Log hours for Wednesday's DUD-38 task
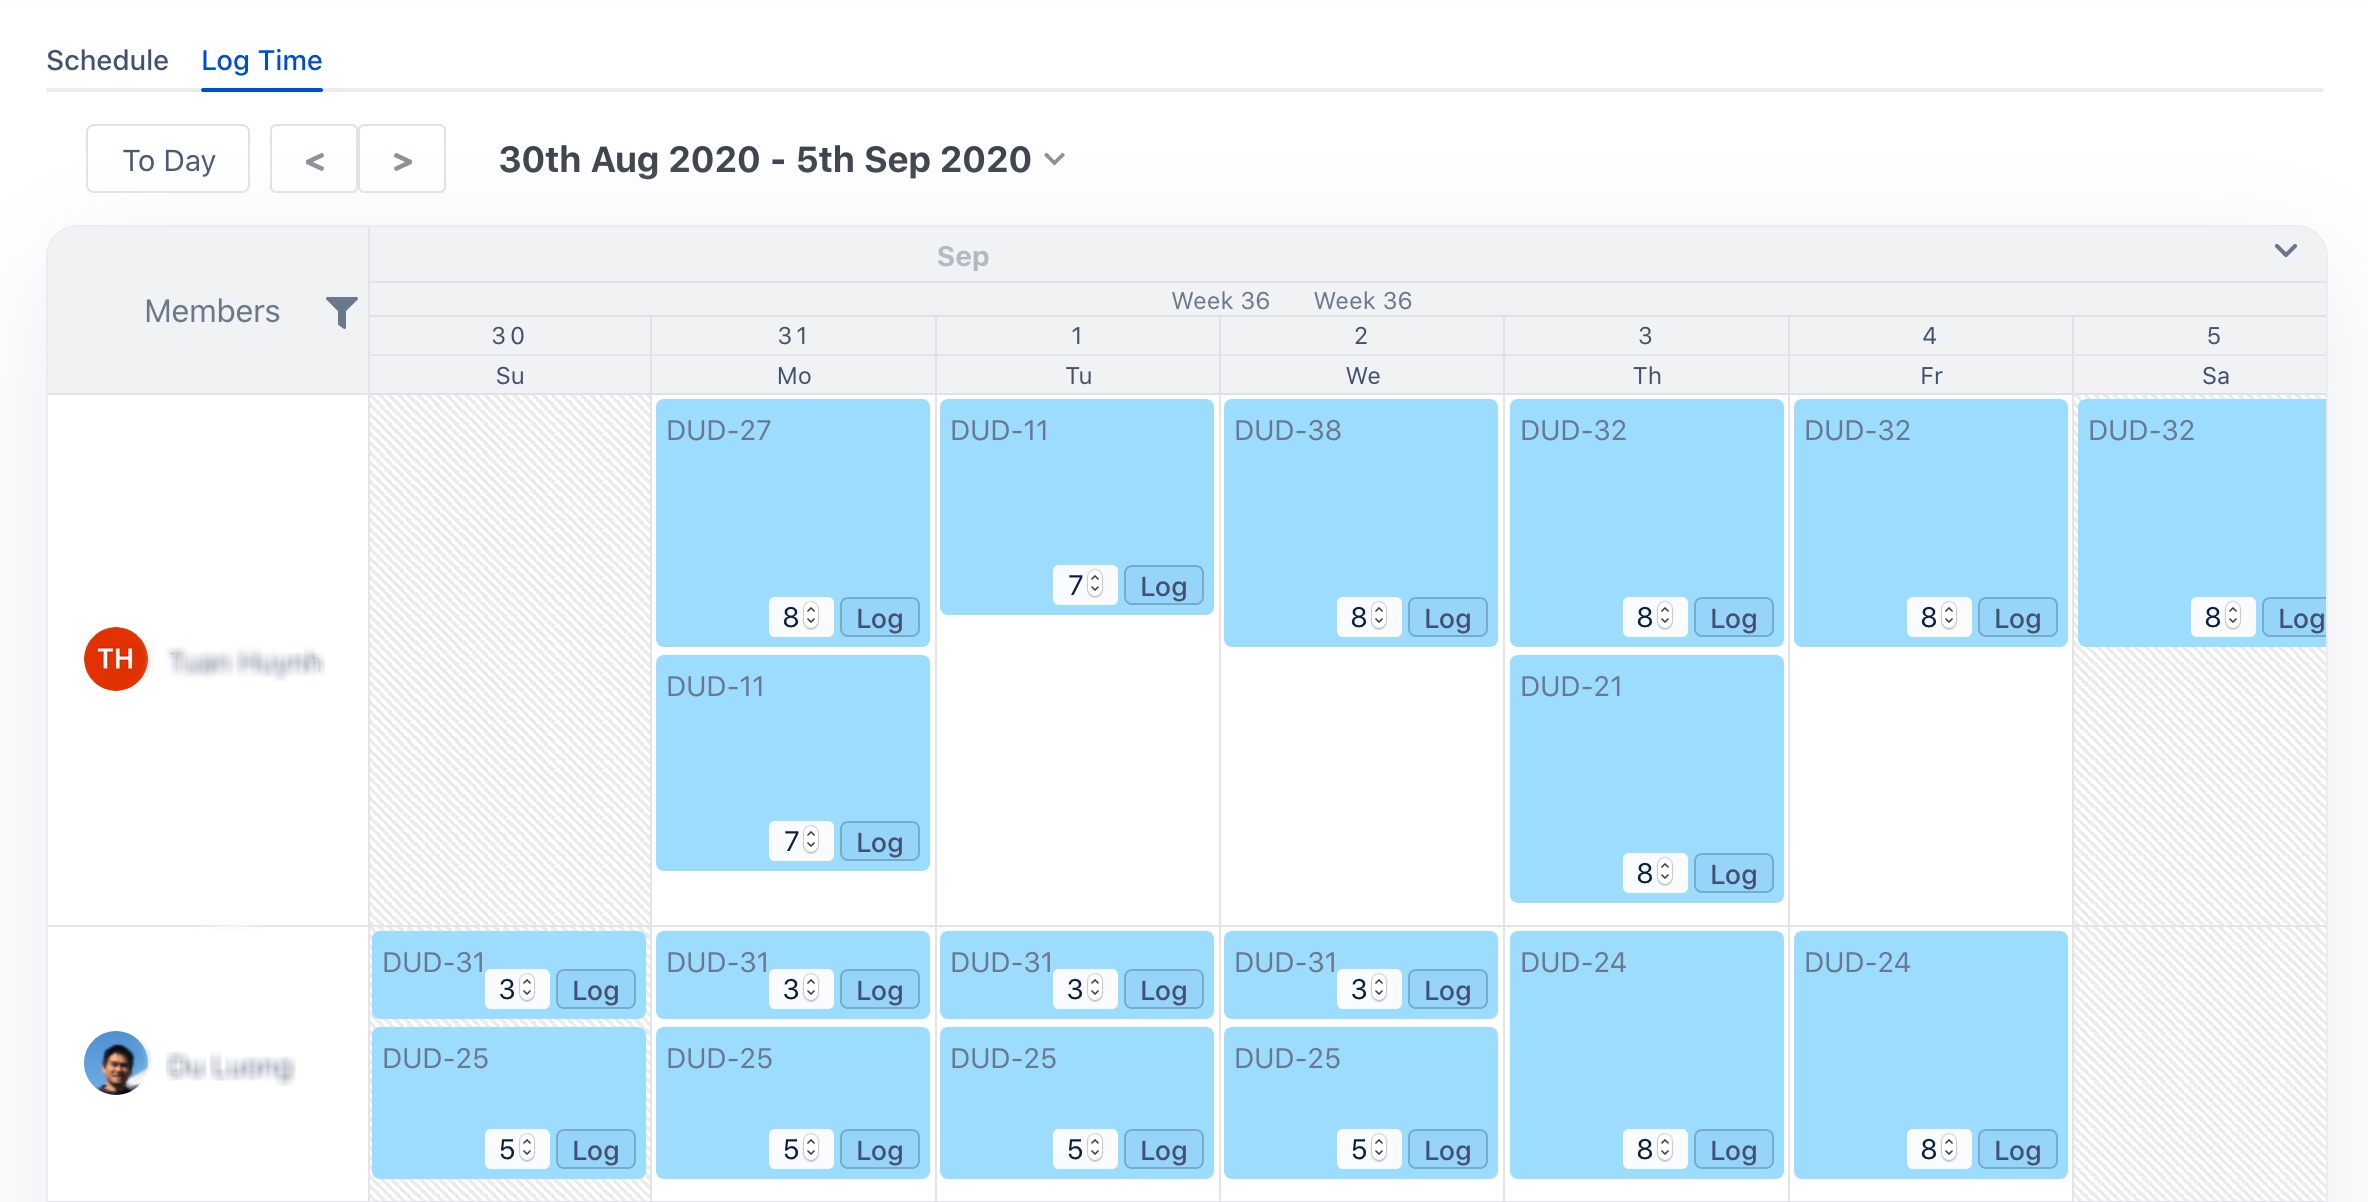This screenshot has width=2368, height=1202. click(x=1447, y=618)
